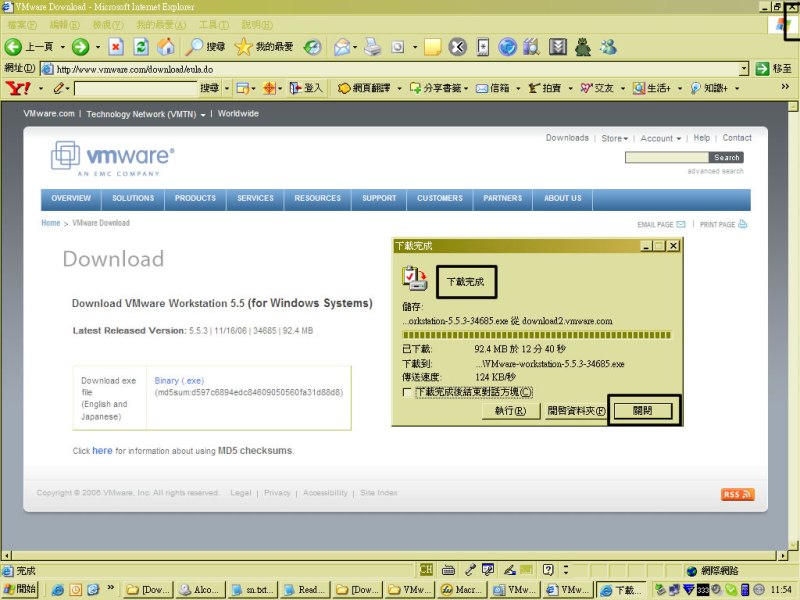Click the green Forward arrow button
The image size is (800, 600).
(x=80, y=47)
